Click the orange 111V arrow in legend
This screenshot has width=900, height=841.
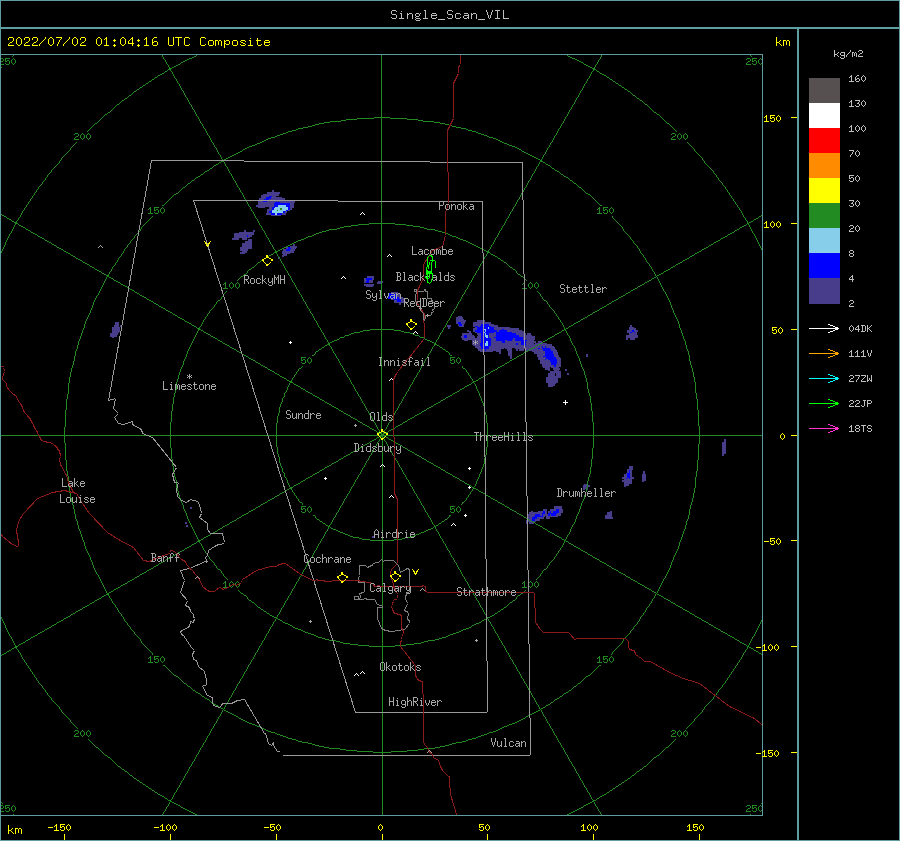(824, 354)
